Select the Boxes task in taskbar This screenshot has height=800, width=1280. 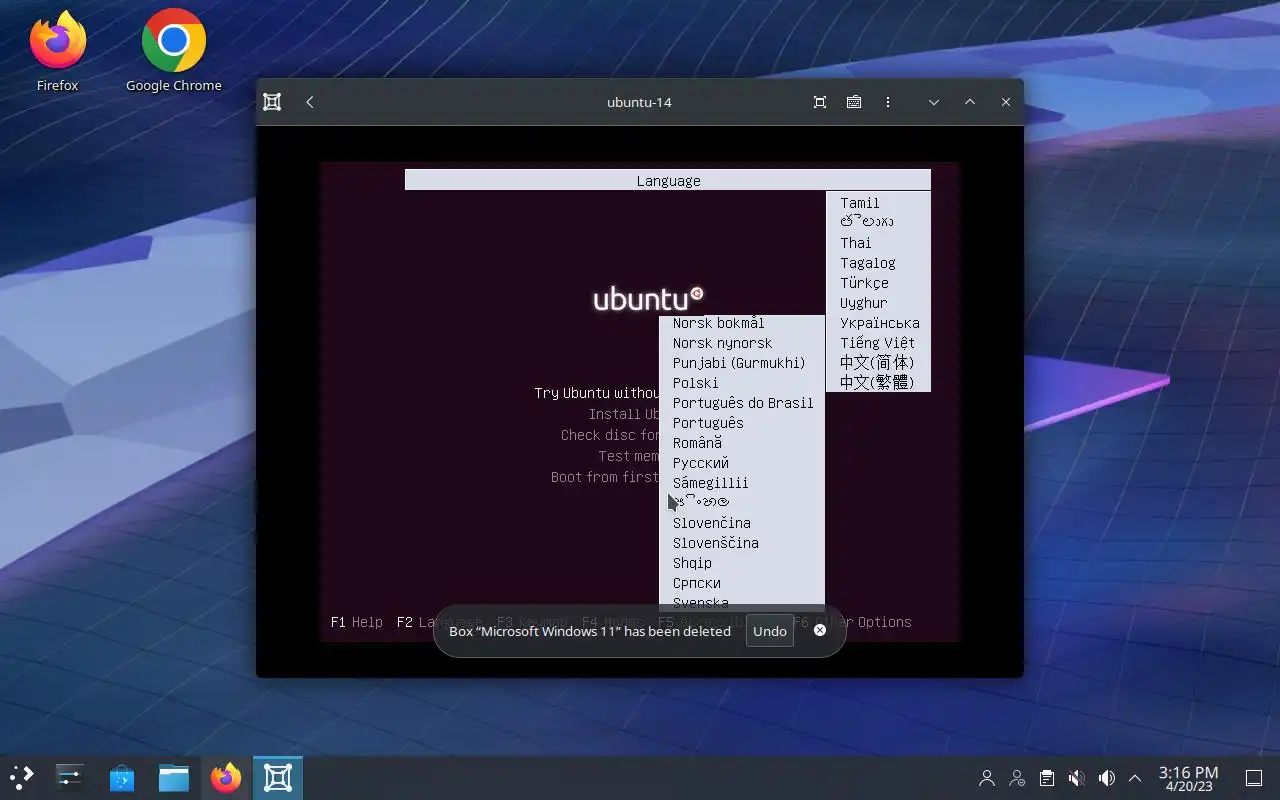pyautogui.click(x=278, y=778)
